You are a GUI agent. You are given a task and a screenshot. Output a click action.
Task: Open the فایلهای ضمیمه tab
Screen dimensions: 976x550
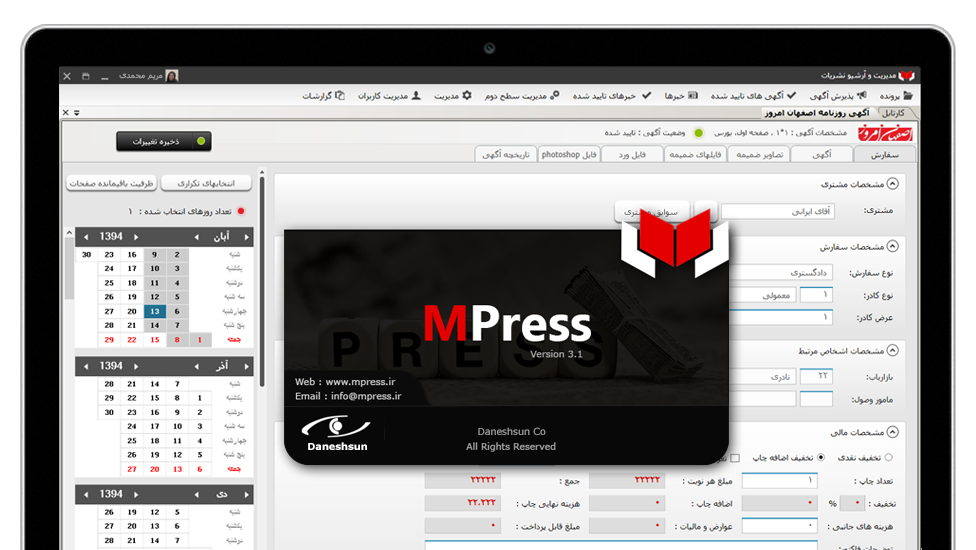(x=695, y=154)
